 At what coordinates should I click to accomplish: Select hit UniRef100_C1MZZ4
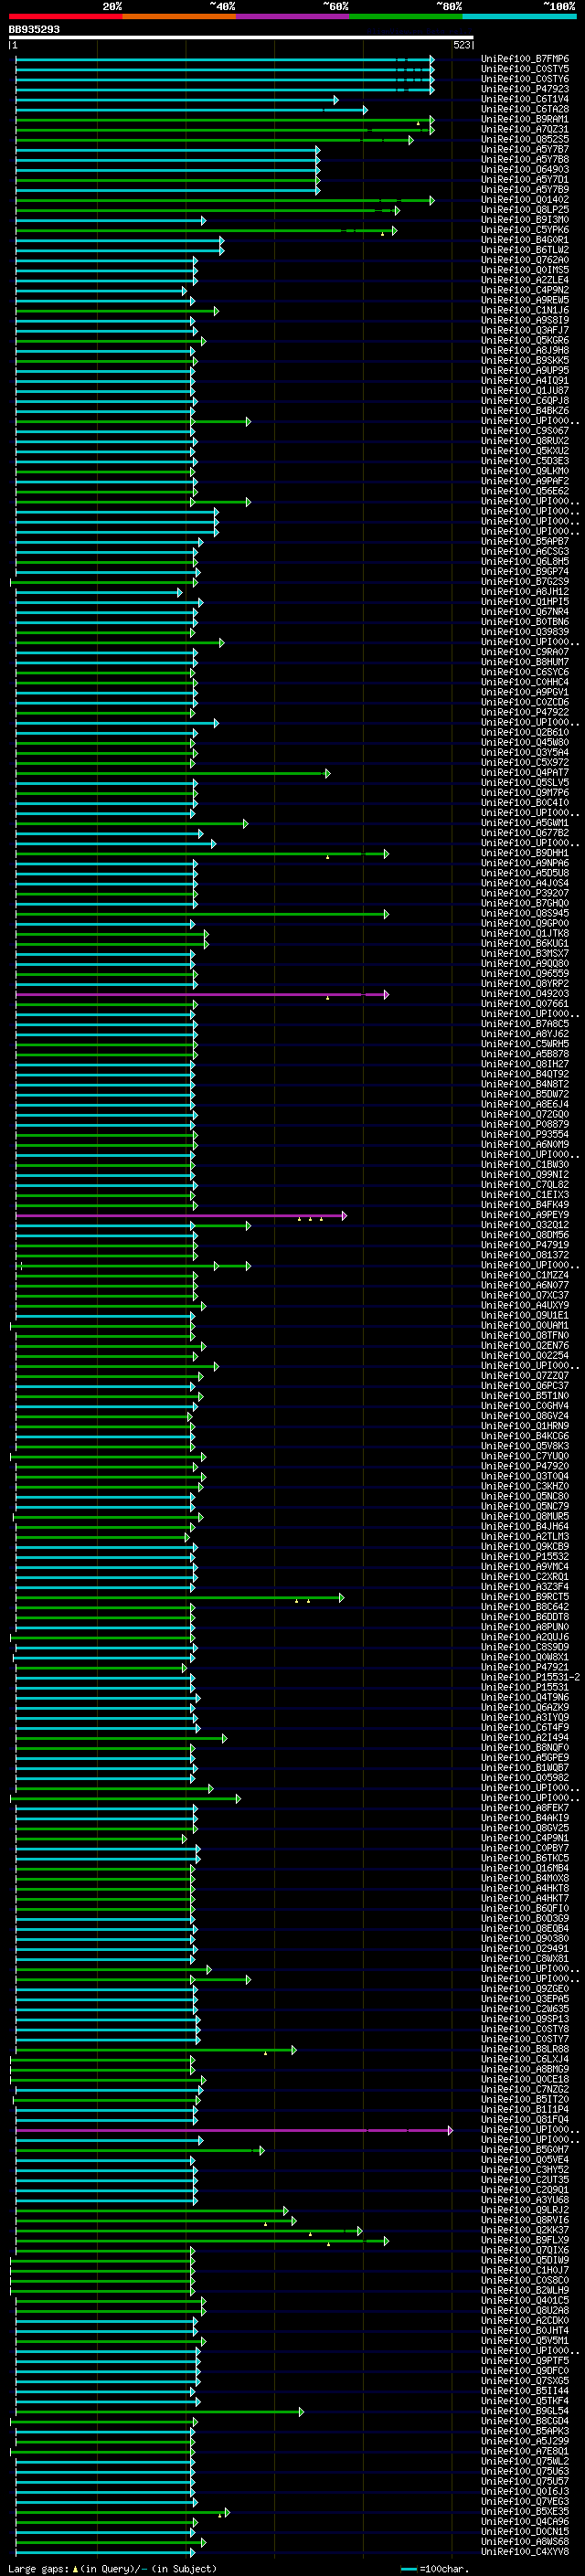[x=525, y=1275]
